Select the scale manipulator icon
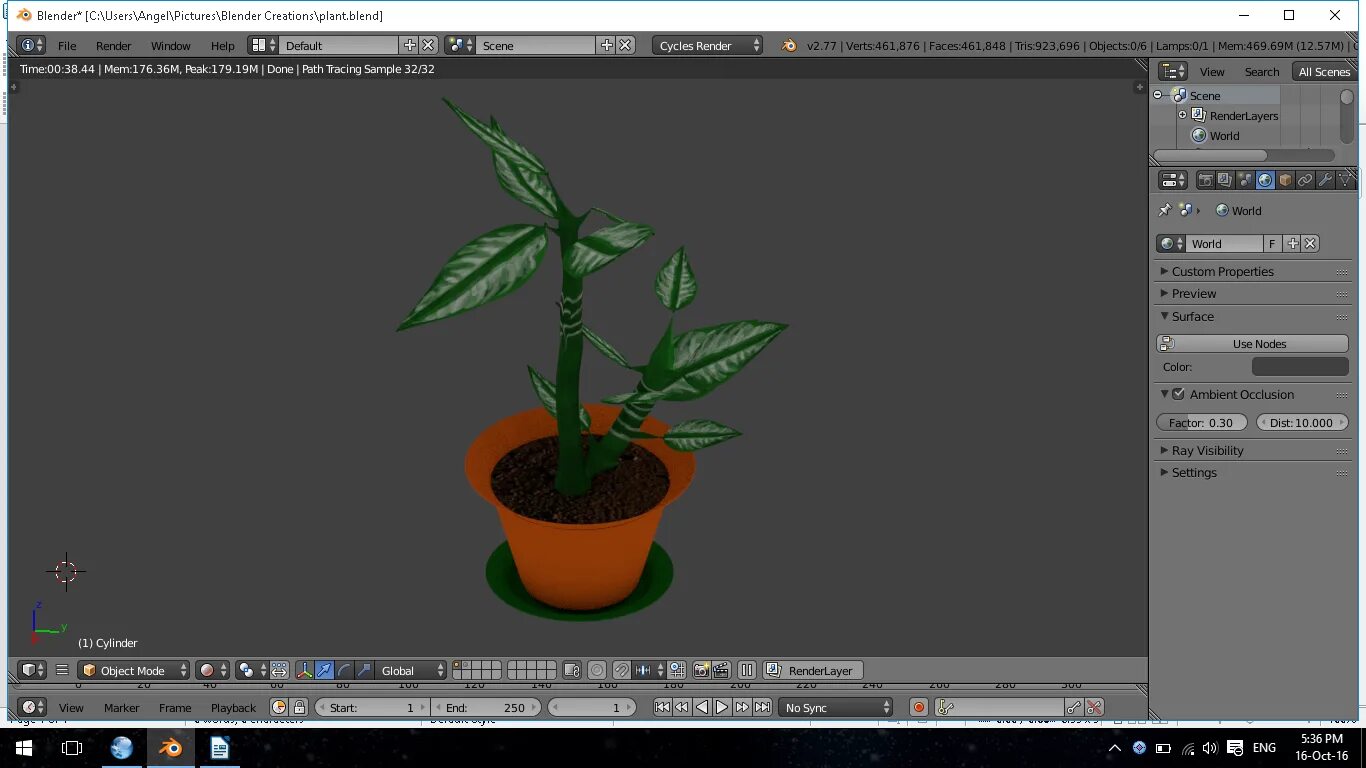Screen dimensions: 1366x768 point(364,670)
